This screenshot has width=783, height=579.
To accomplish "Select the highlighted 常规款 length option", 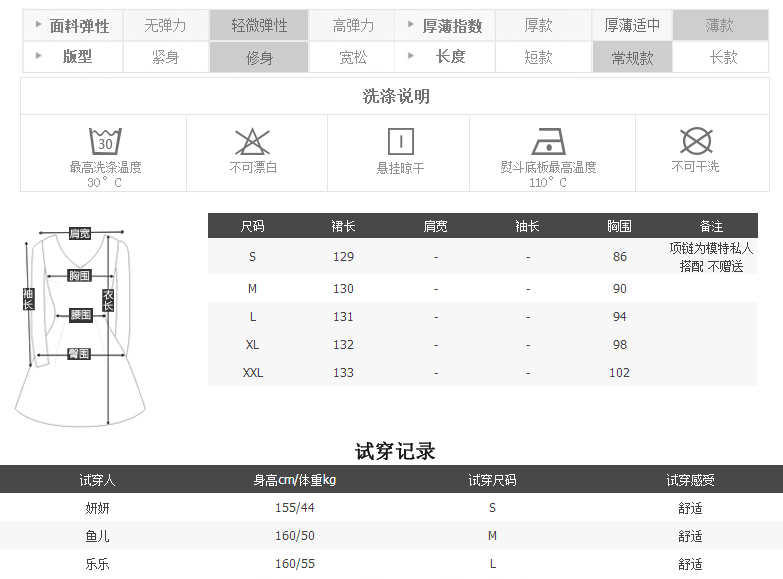I will (632, 57).
